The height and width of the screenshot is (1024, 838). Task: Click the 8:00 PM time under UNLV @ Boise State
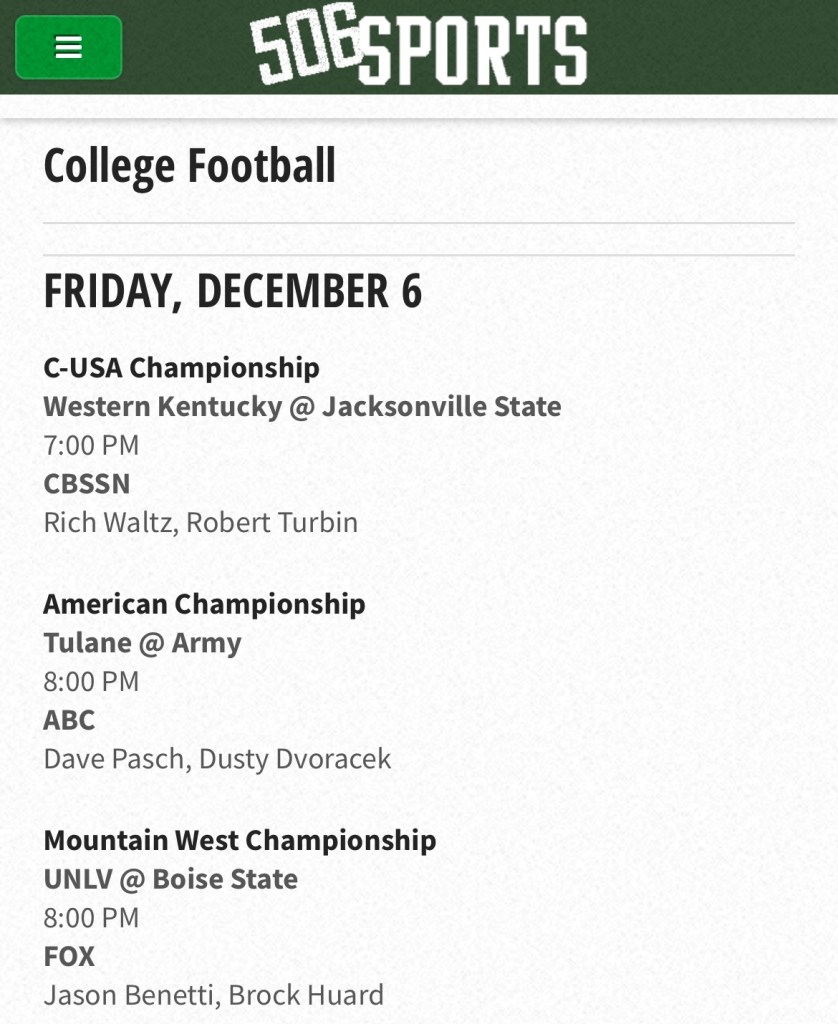[x=91, y=917]
